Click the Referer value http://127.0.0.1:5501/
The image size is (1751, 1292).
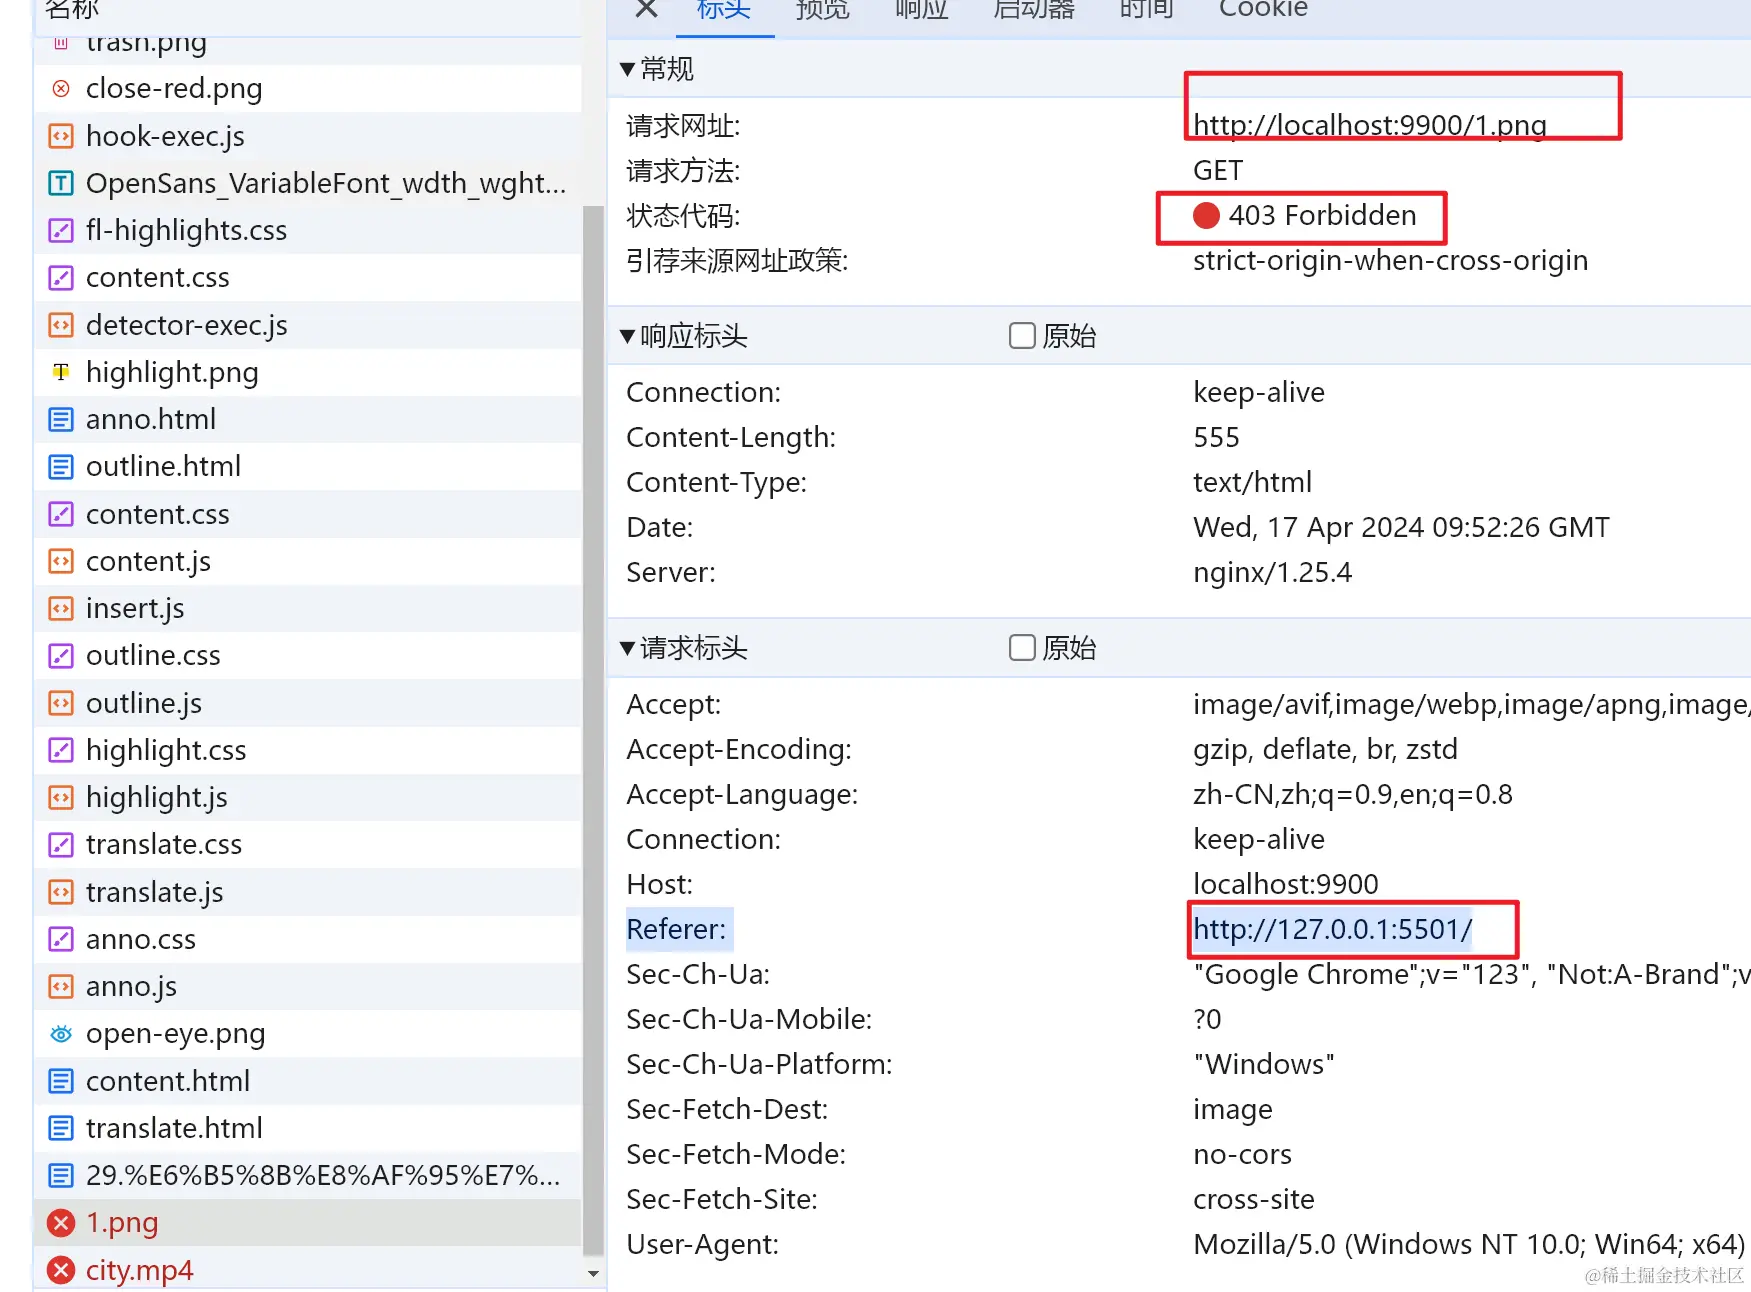tap(1333, 929)
